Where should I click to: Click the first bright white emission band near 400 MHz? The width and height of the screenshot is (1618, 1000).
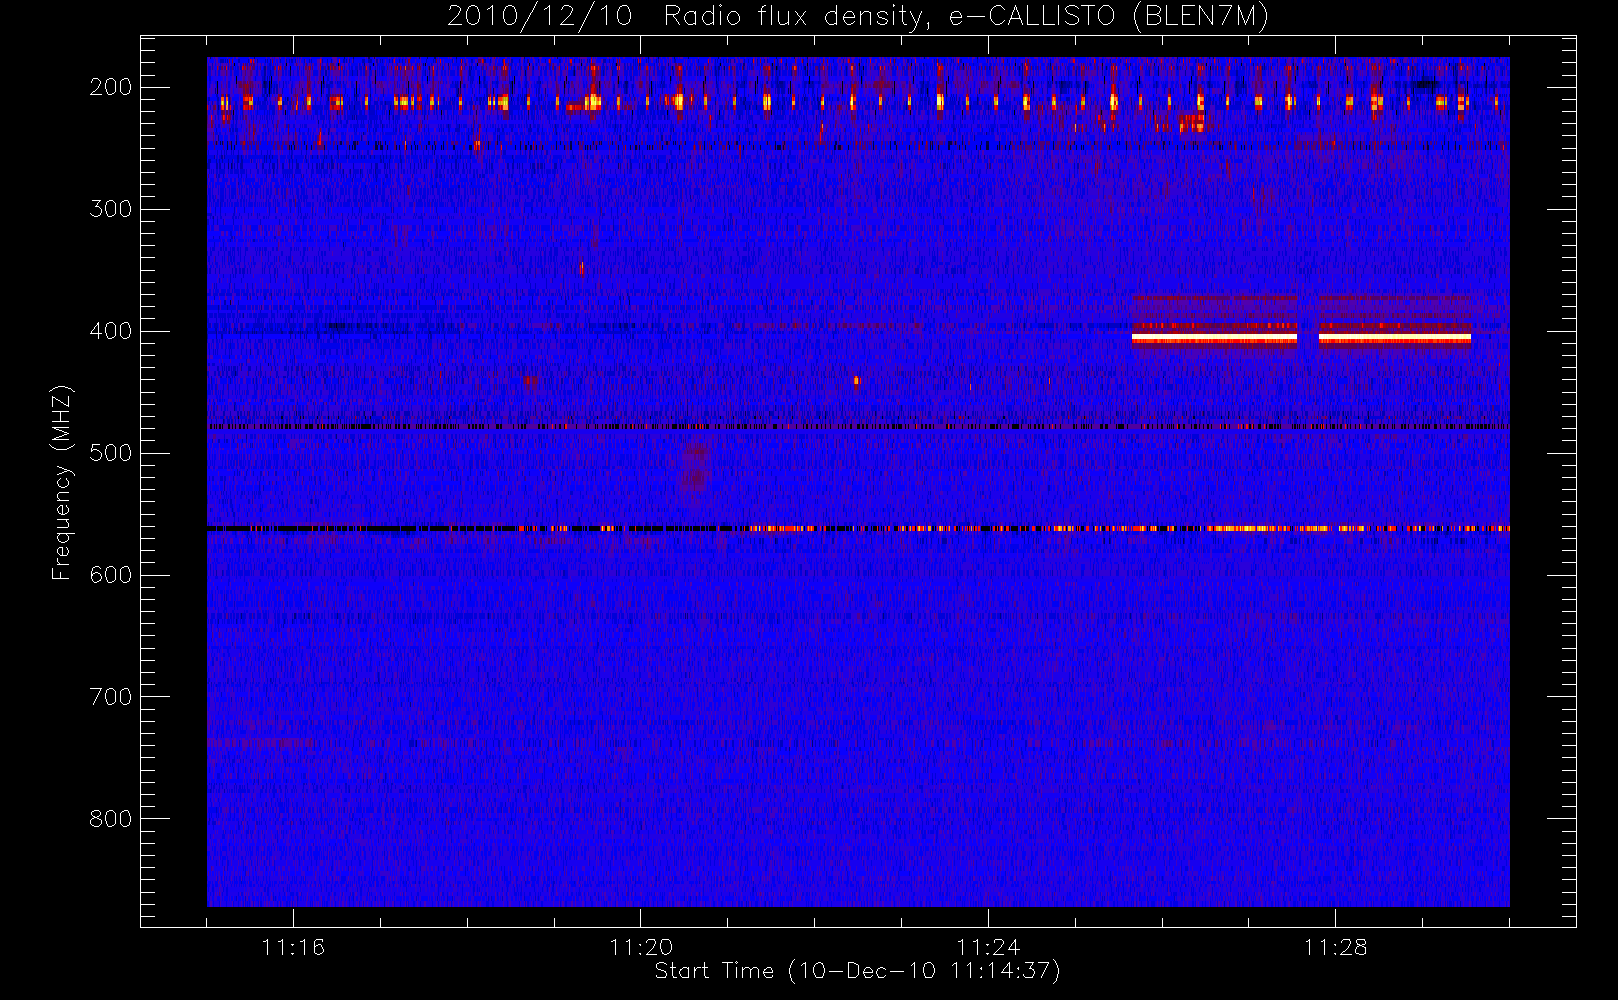tap(1214, 339)
